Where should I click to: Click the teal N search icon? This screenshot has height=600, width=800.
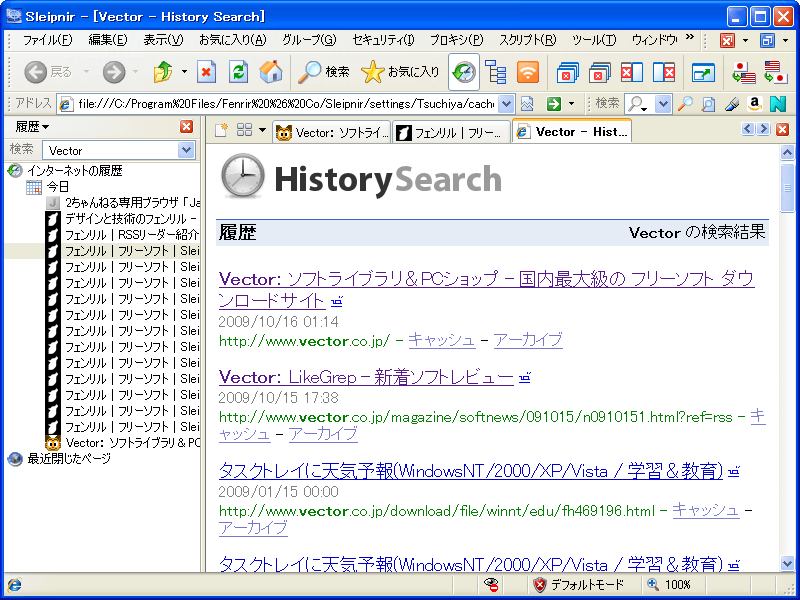[x=778, y=104]
